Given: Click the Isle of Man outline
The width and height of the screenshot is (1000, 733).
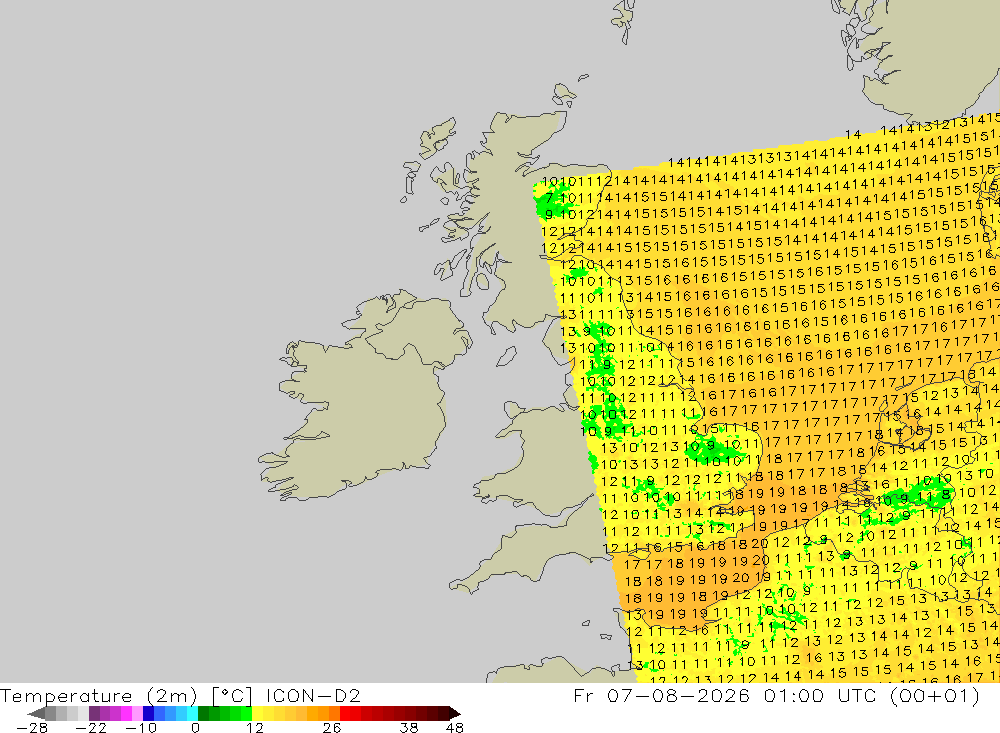Looking at the screenshot, I should click(506, 356).
